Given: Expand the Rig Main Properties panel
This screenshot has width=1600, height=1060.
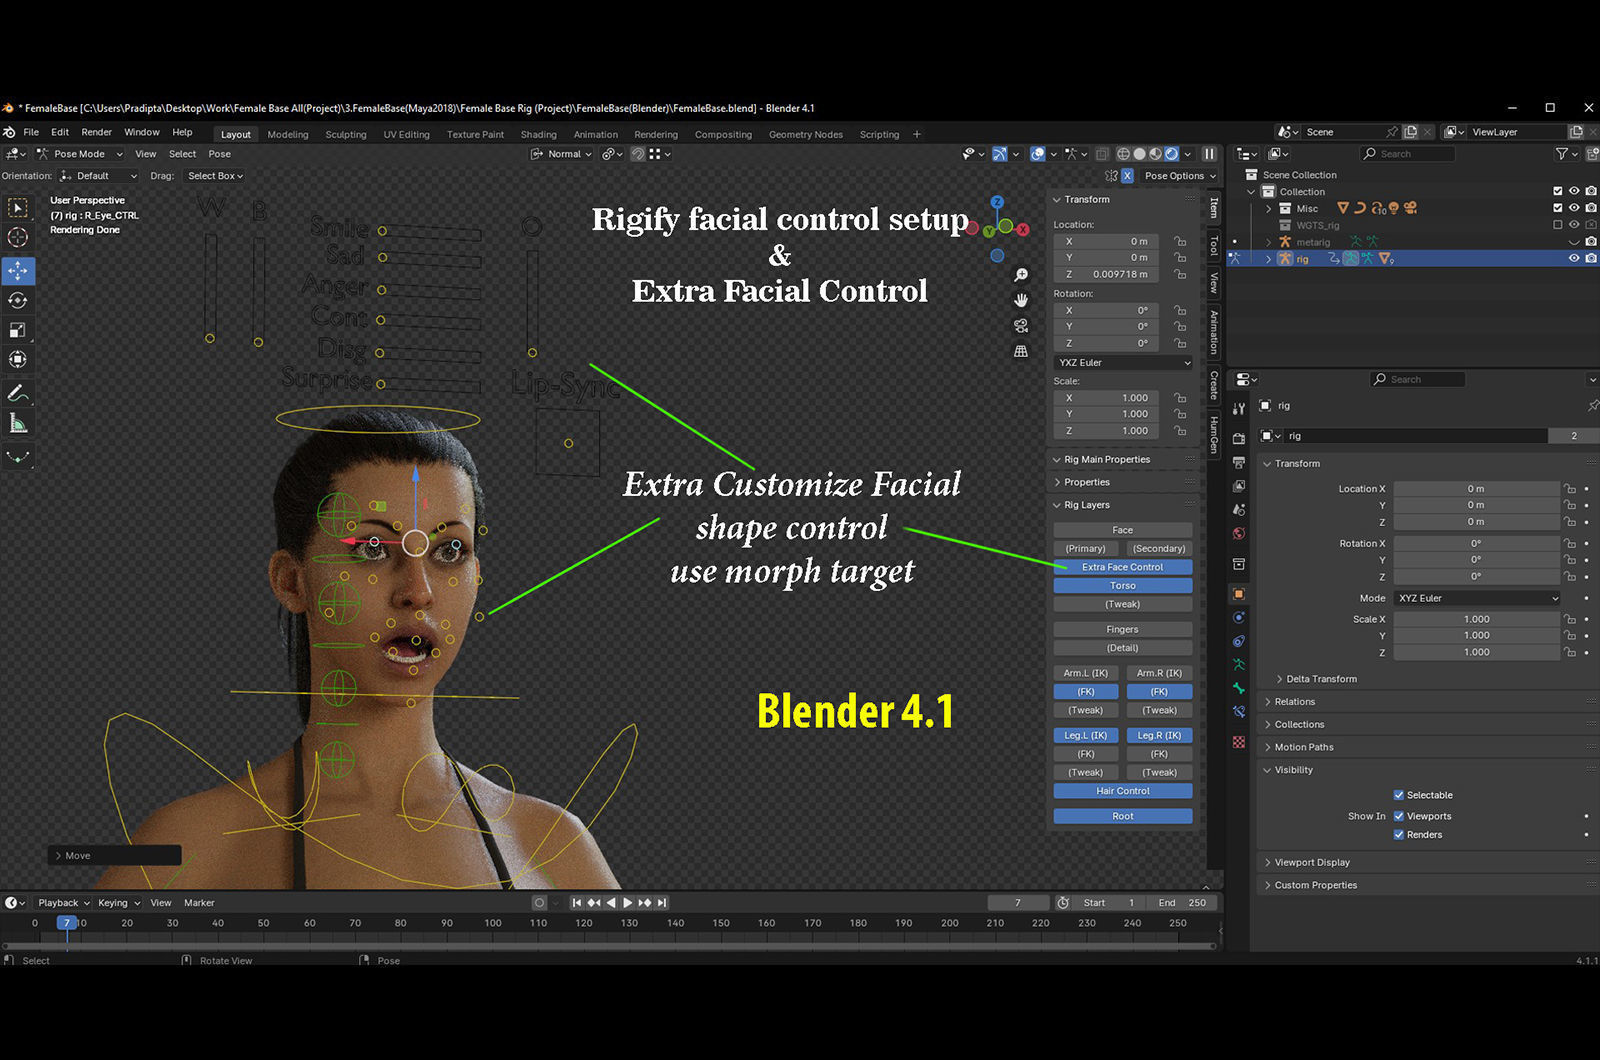Looking at the screenshot, I should (x=1105, y=459).
